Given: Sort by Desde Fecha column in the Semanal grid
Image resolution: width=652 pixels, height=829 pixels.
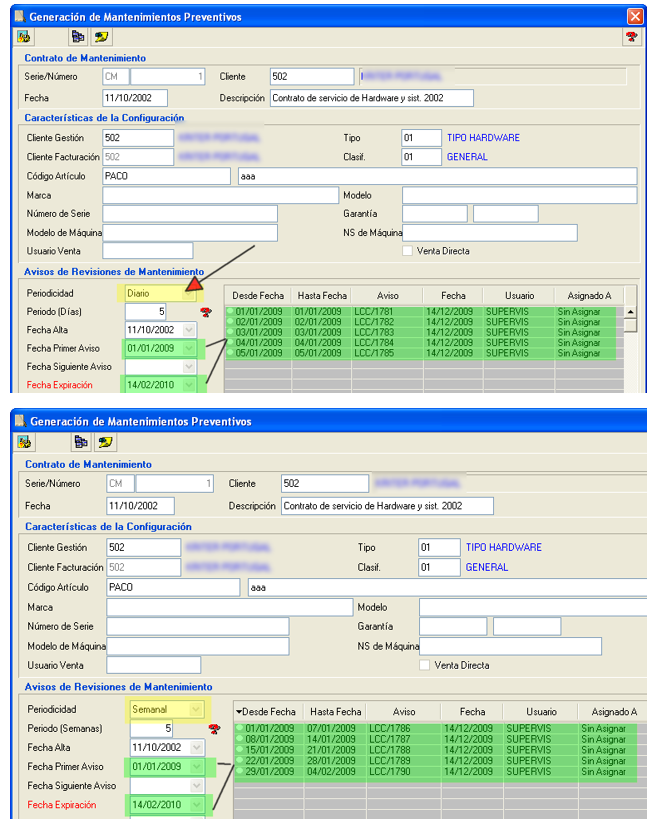Looking at the screenshot, I should click(x=269, y=712).
